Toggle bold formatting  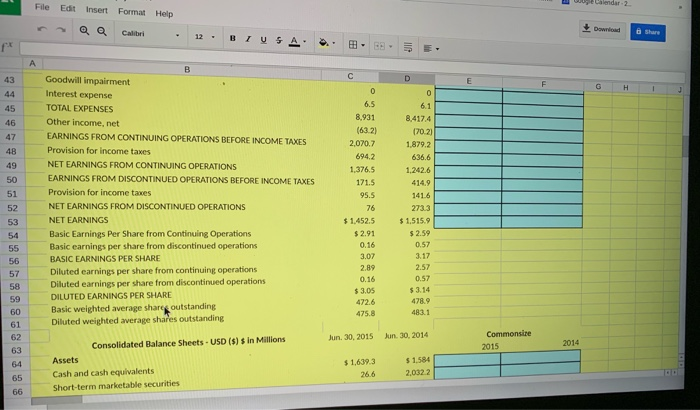[233, 38]
